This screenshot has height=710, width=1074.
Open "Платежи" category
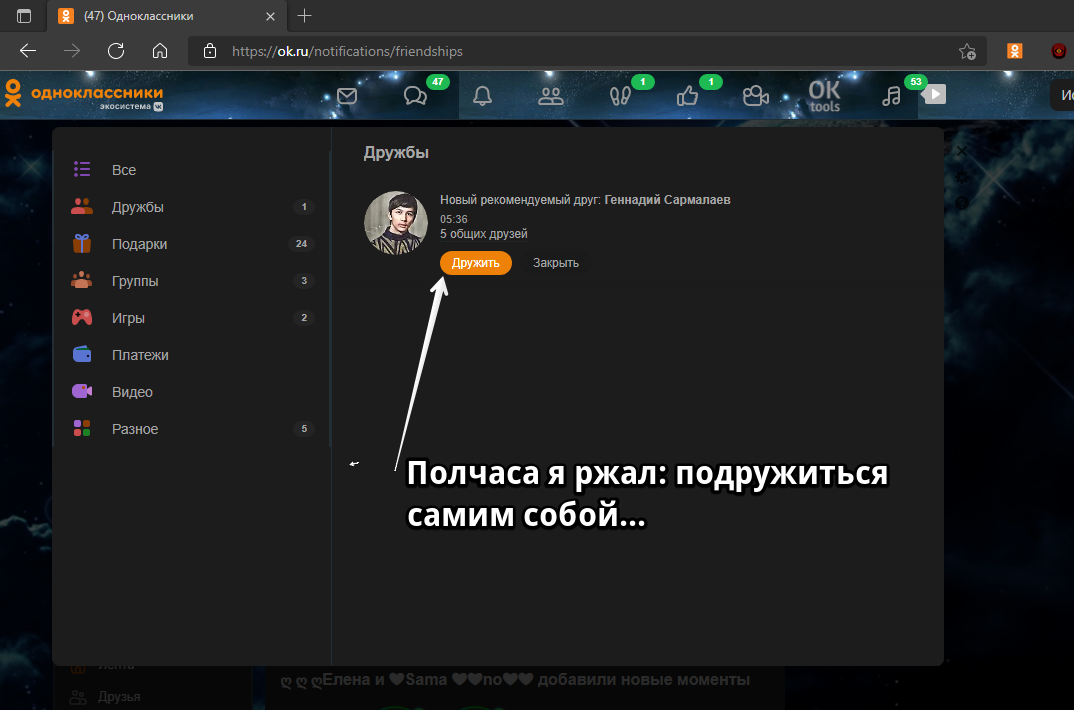point(140,355)
